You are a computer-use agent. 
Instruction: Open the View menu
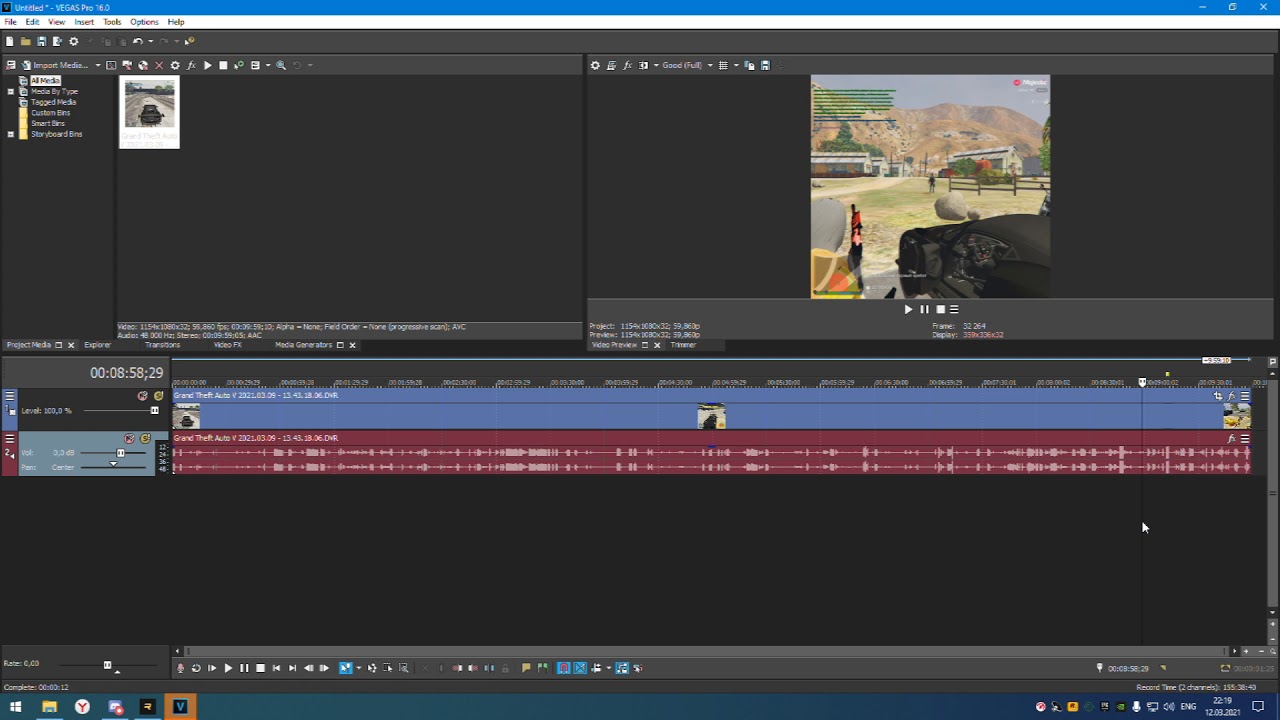click(57, 22)
